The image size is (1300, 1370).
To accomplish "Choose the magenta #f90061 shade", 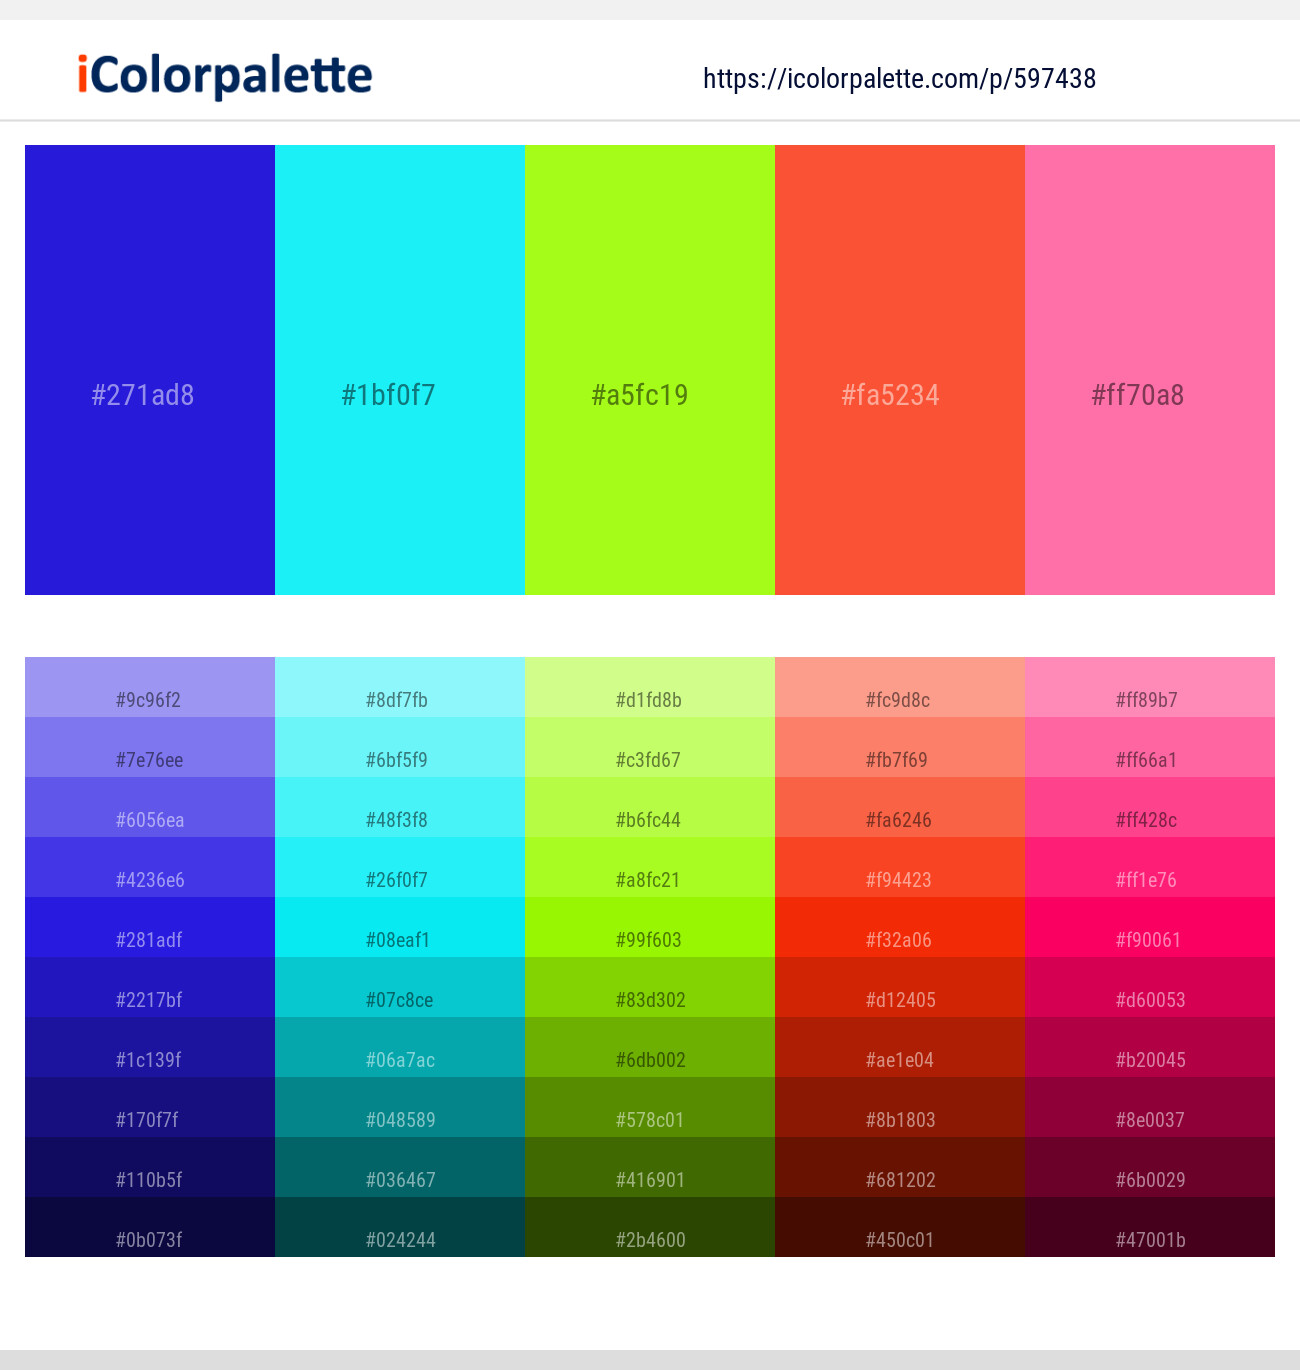I will coord(1150,927).
